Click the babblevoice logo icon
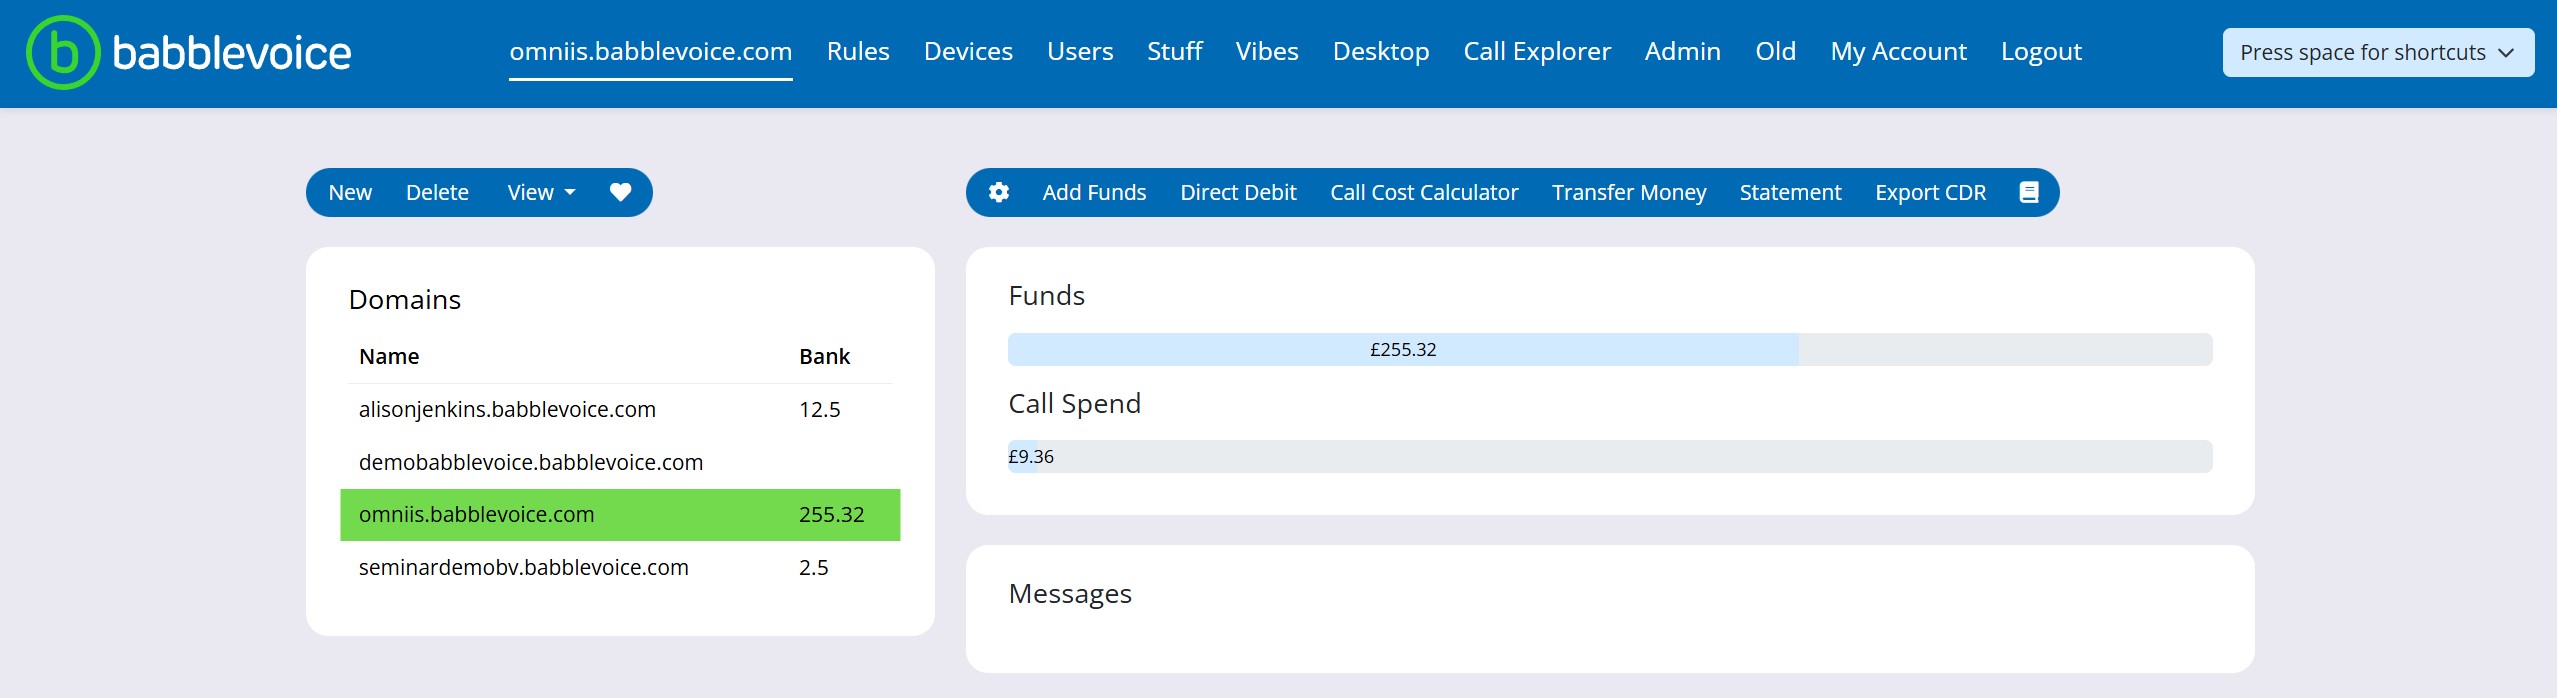Viewport: 2557px width, 698px height. tap(62, 52)
